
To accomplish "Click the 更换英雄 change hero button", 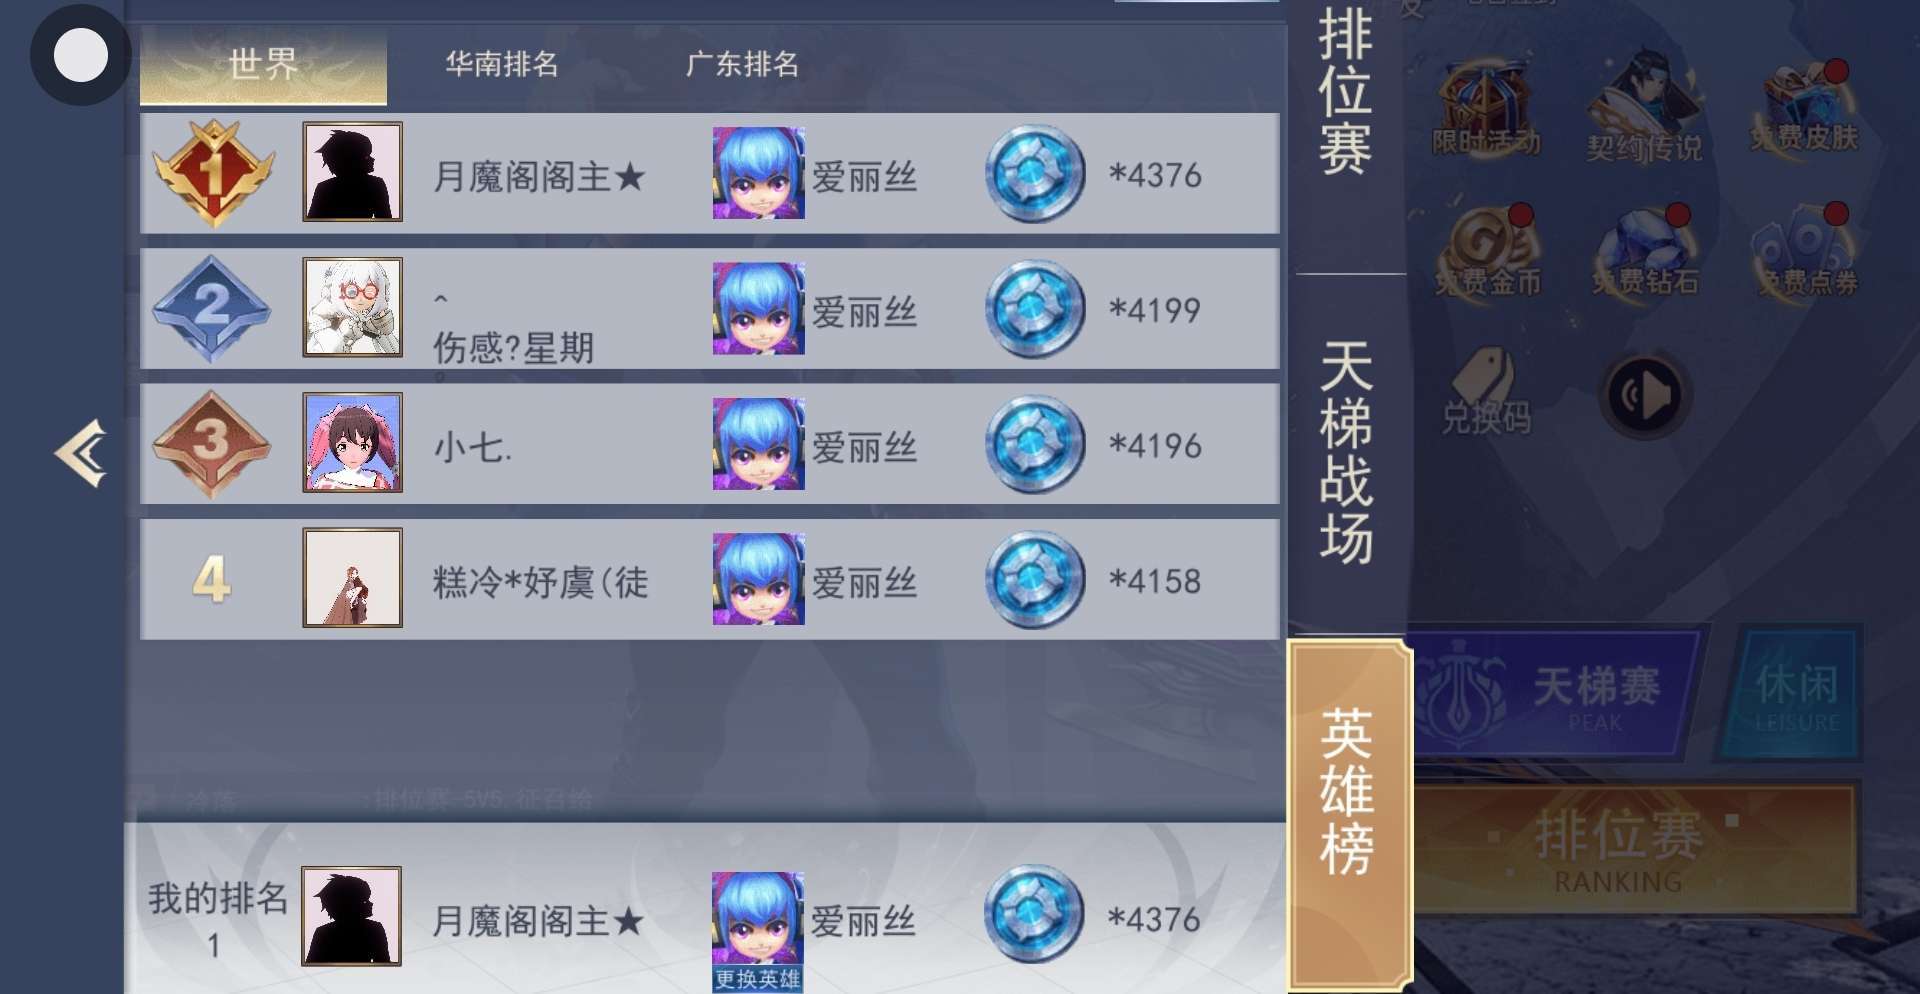I will point(757,979).
